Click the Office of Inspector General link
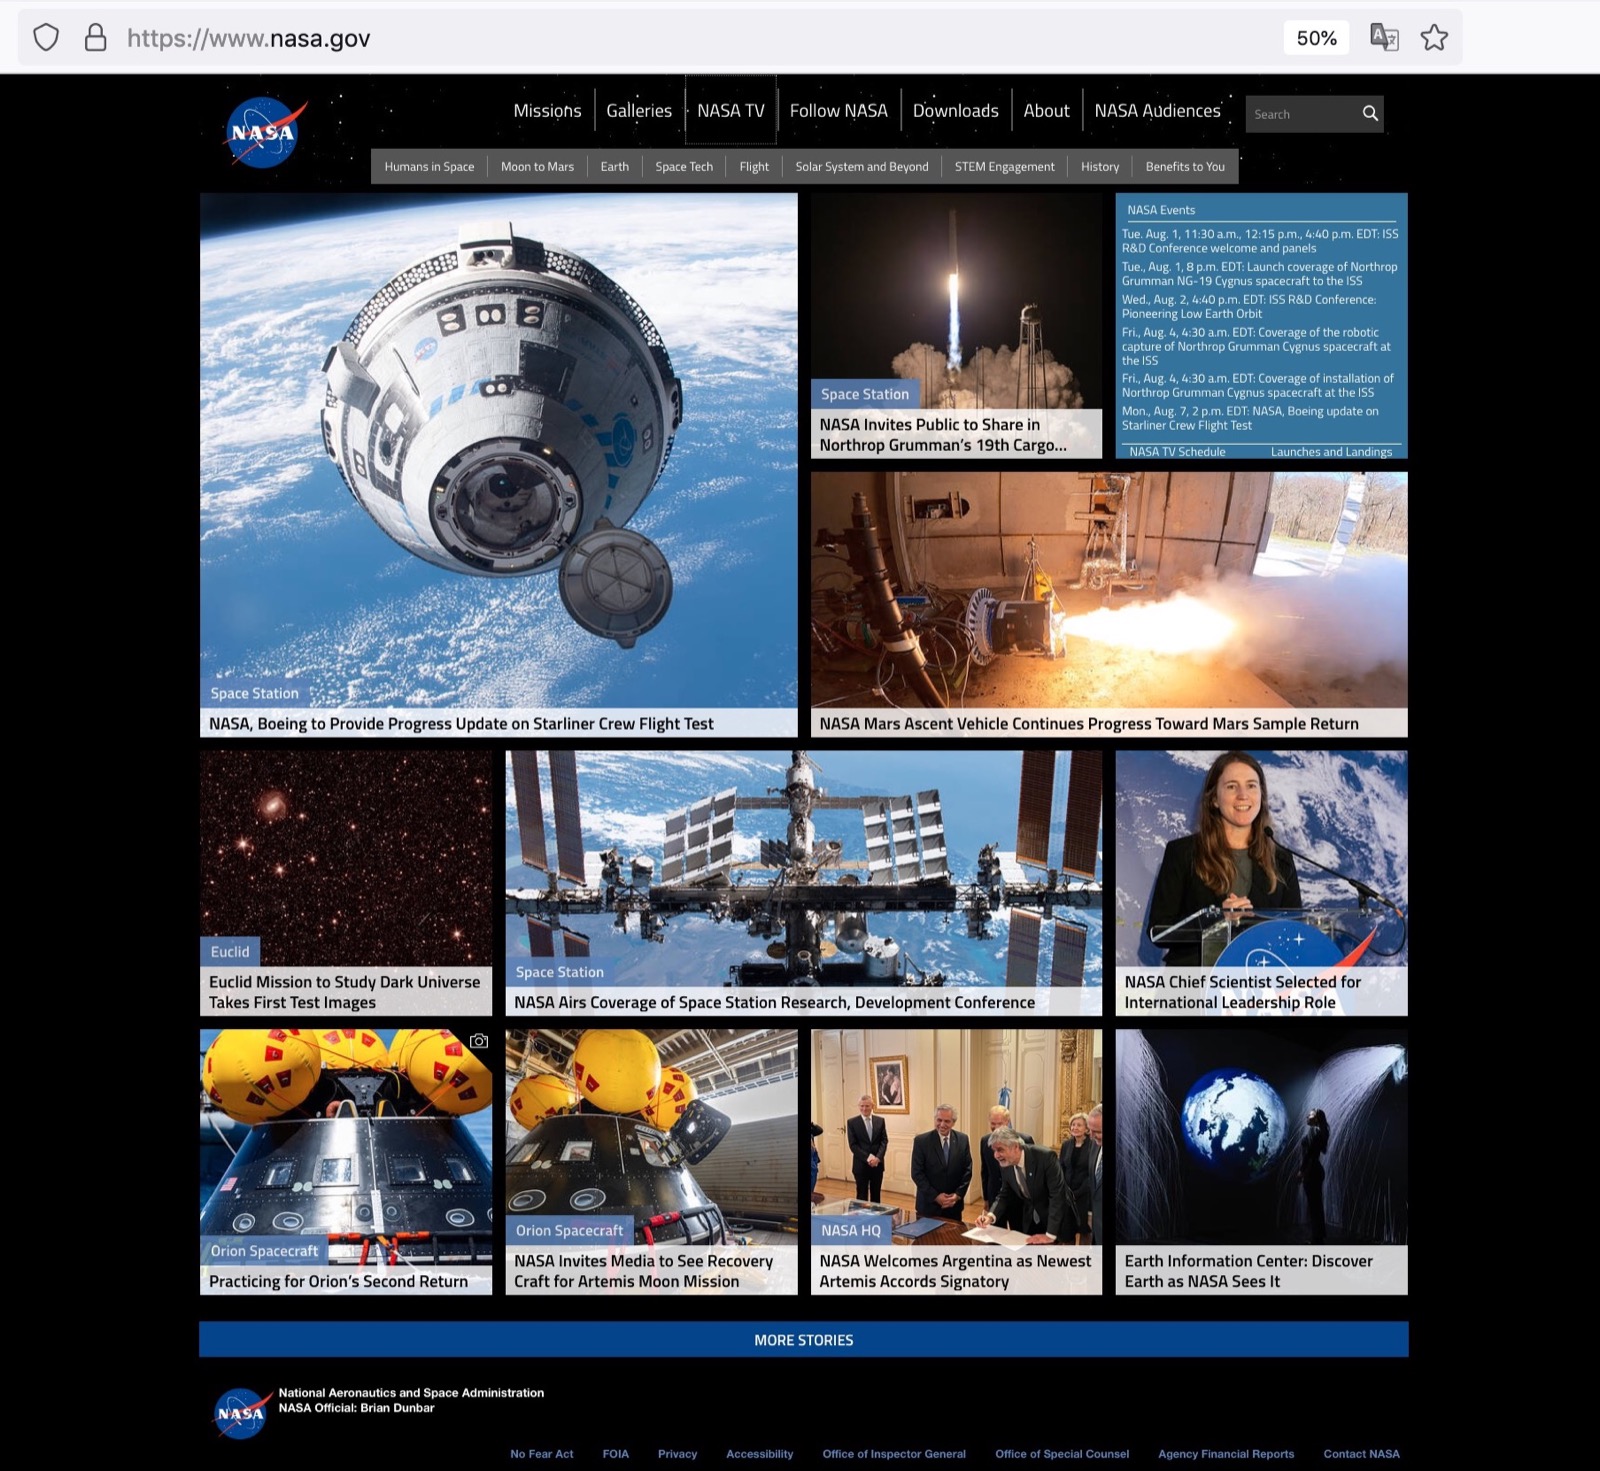1600x1471 pixels. 894,1454
